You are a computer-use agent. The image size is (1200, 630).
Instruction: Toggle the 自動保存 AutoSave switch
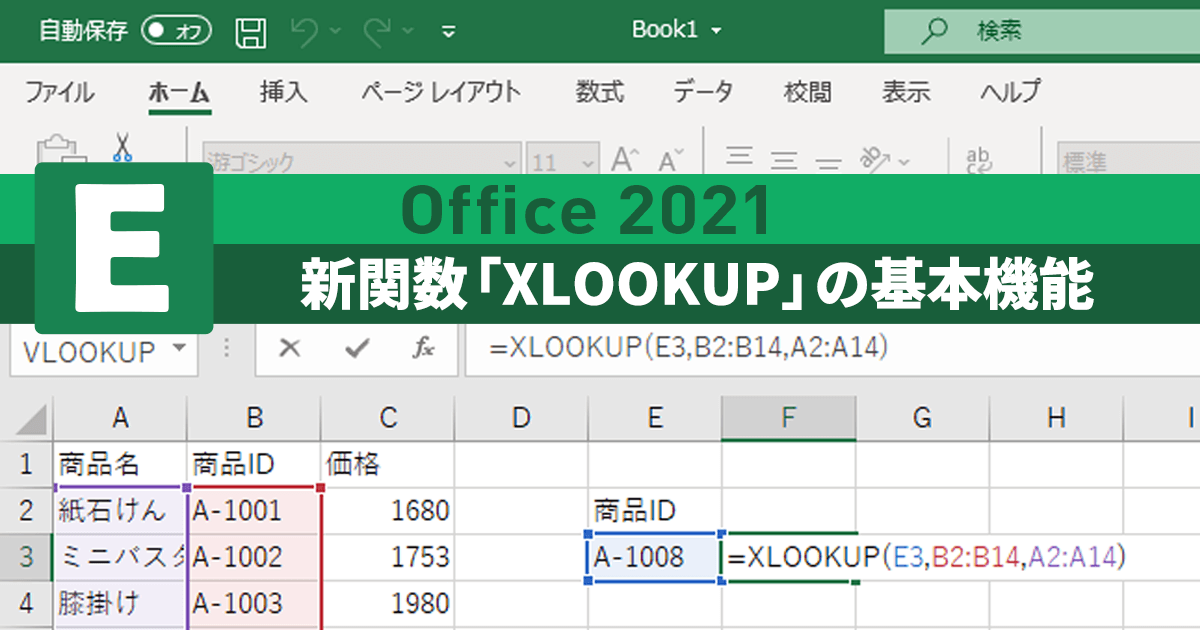point(177,31)
